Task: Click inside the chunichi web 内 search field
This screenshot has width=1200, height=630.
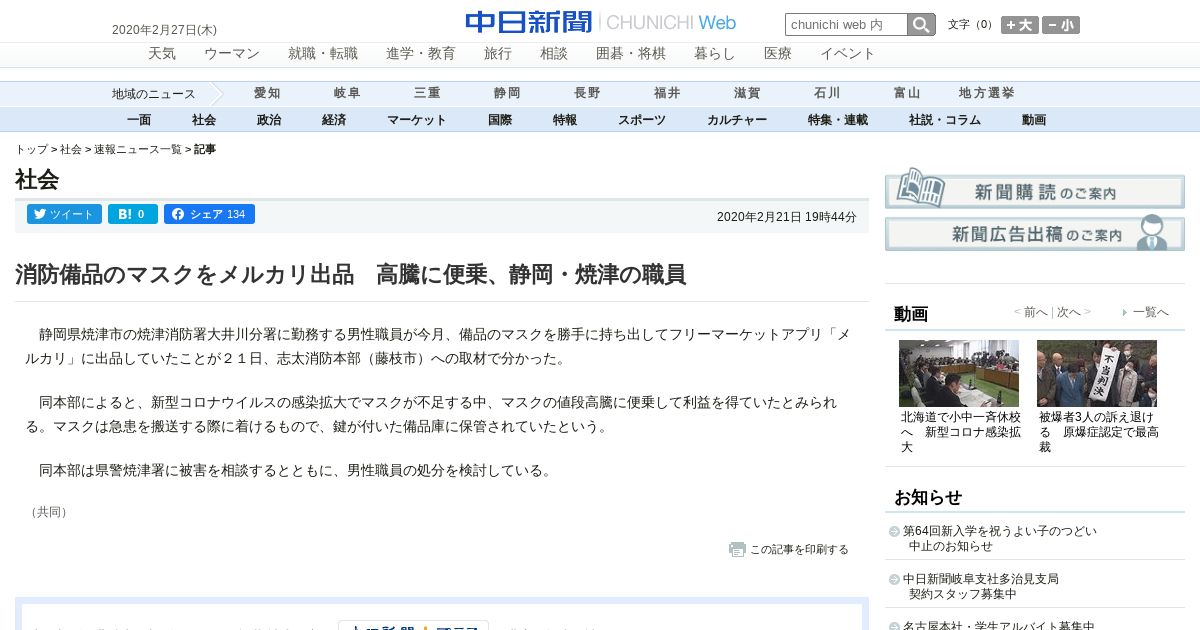Action: coord(846,25)
